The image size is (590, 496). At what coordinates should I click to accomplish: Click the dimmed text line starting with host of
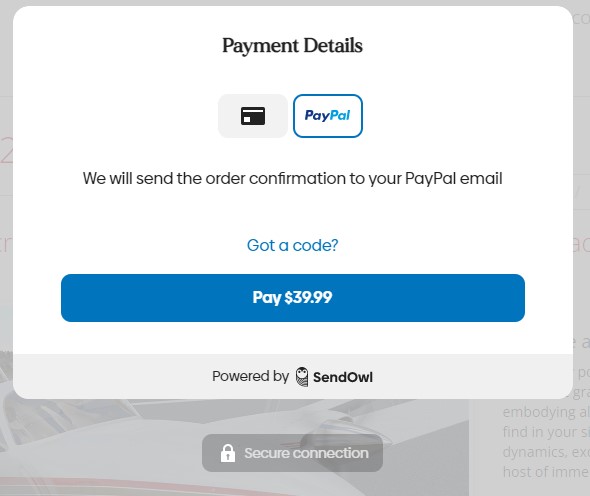(546, 472)
